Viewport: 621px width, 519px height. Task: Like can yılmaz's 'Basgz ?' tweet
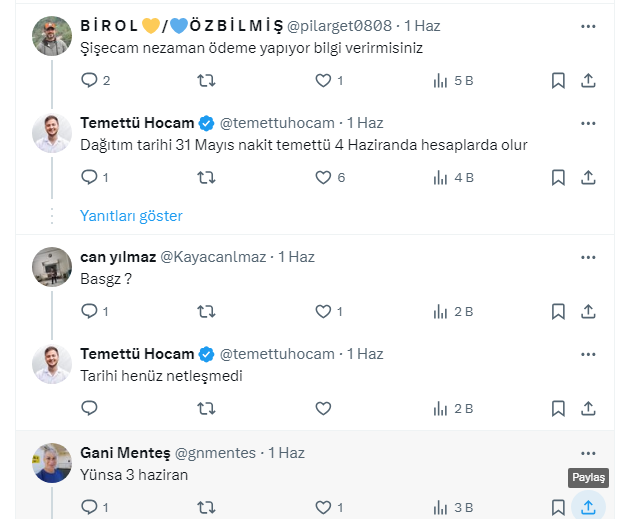tap(323, 311)
